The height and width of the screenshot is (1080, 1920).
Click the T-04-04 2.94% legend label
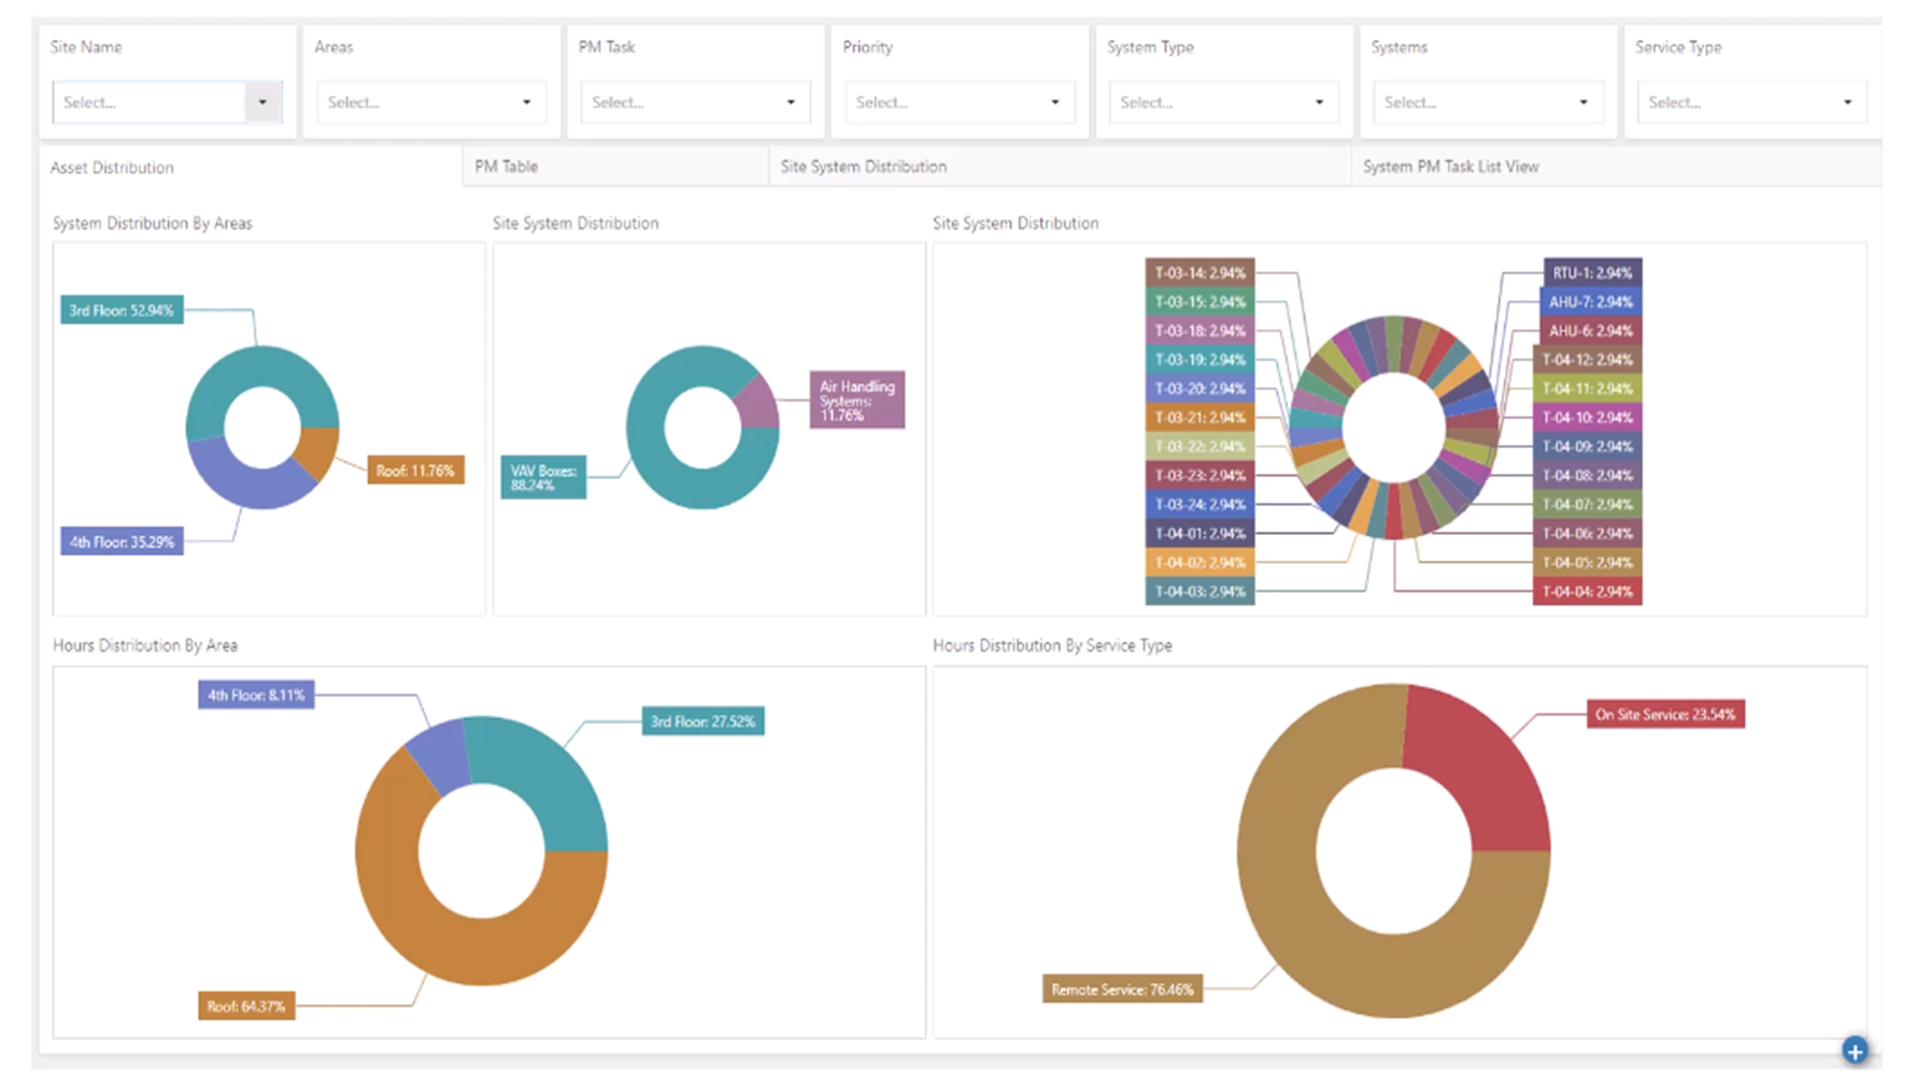tap(1587, 591)
